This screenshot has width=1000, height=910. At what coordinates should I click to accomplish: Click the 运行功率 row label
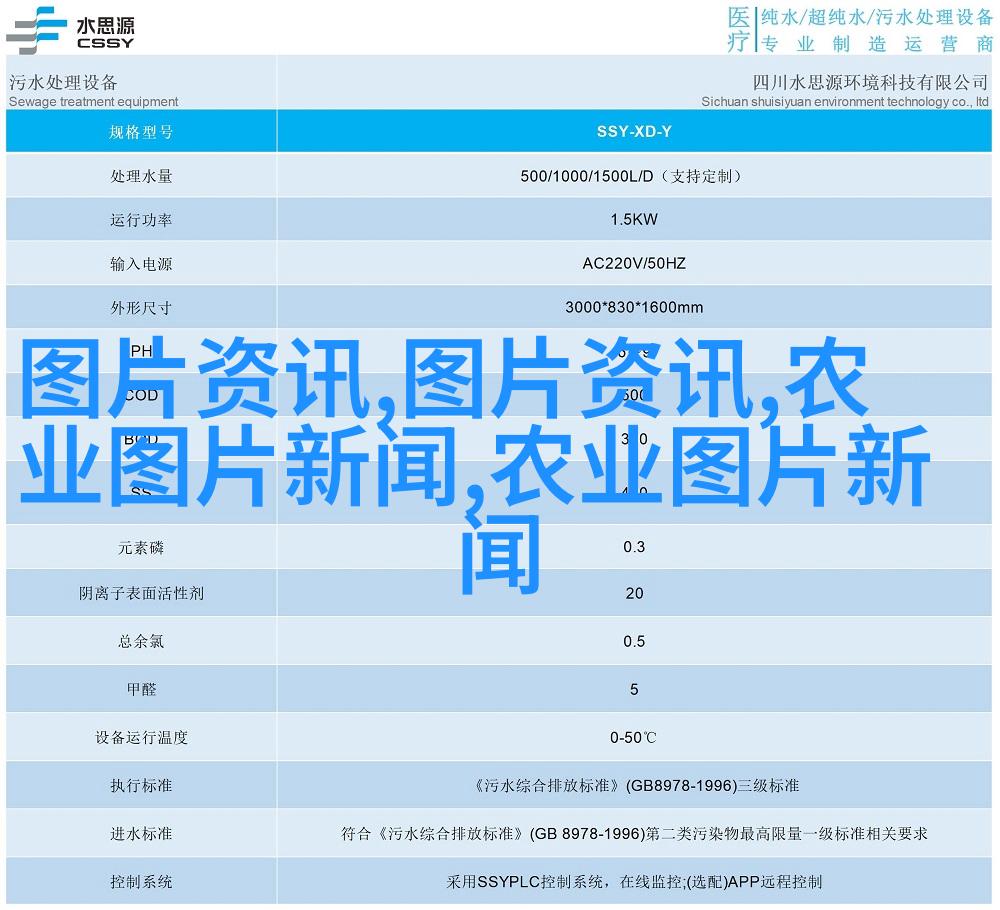(141, 220)
